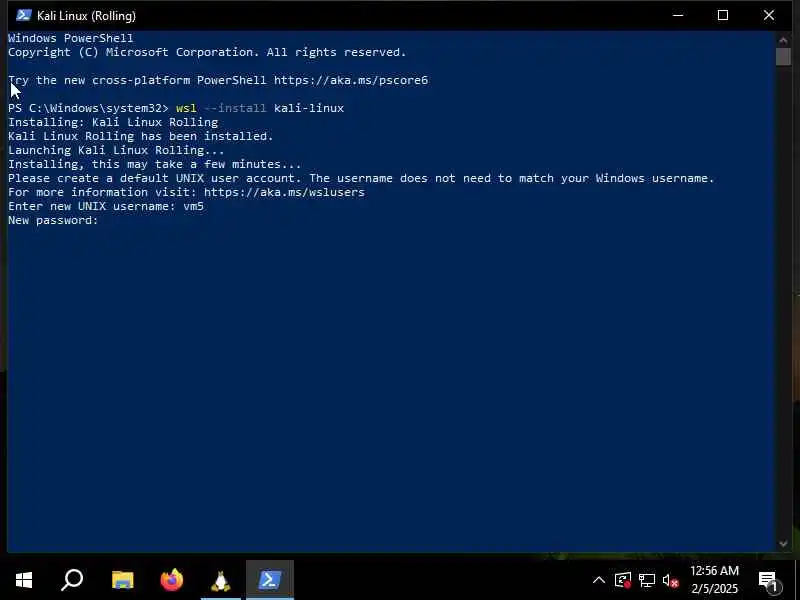Click the https://aka.ms/wslusers URL text

pos(285,192)
